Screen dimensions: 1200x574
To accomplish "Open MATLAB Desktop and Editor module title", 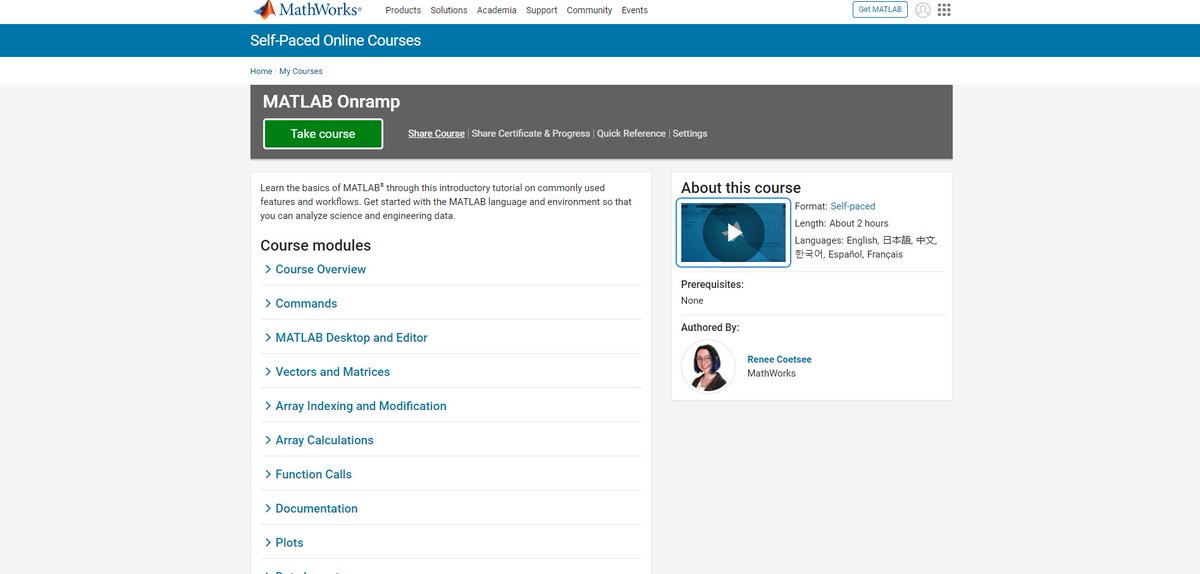I will (352, 337).
